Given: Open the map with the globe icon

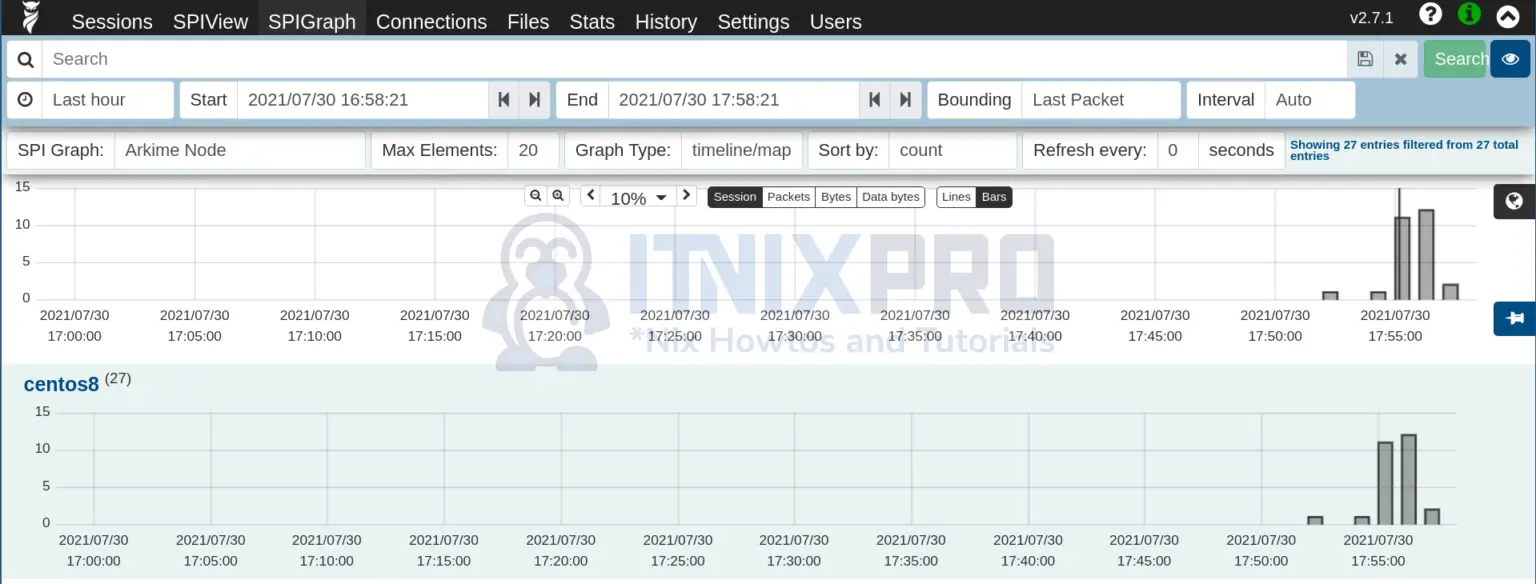Looking at the screenshot, I should click(x=1513, y=201).
